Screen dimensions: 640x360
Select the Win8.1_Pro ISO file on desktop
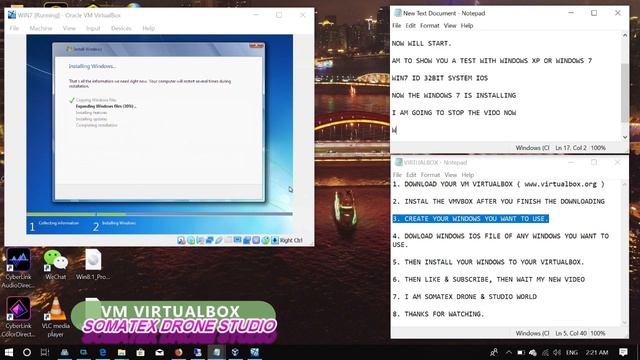point(93,264)
